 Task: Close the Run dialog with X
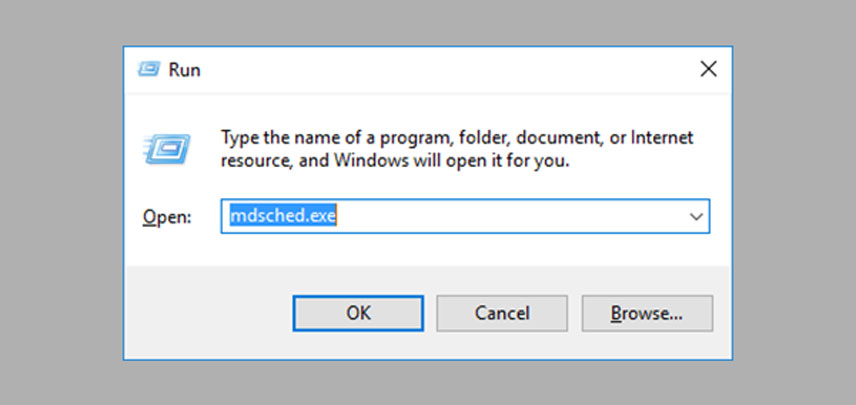coord(708,69)
